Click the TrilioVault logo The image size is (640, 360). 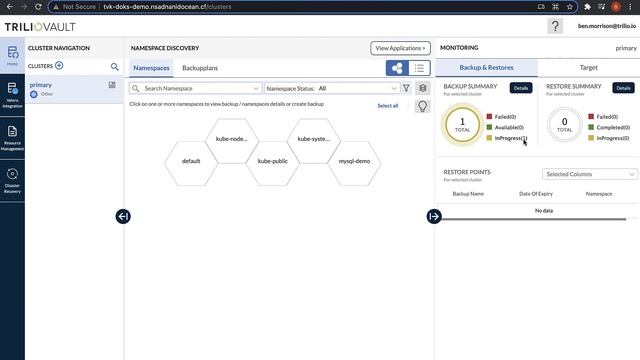(x=40, y=27)
